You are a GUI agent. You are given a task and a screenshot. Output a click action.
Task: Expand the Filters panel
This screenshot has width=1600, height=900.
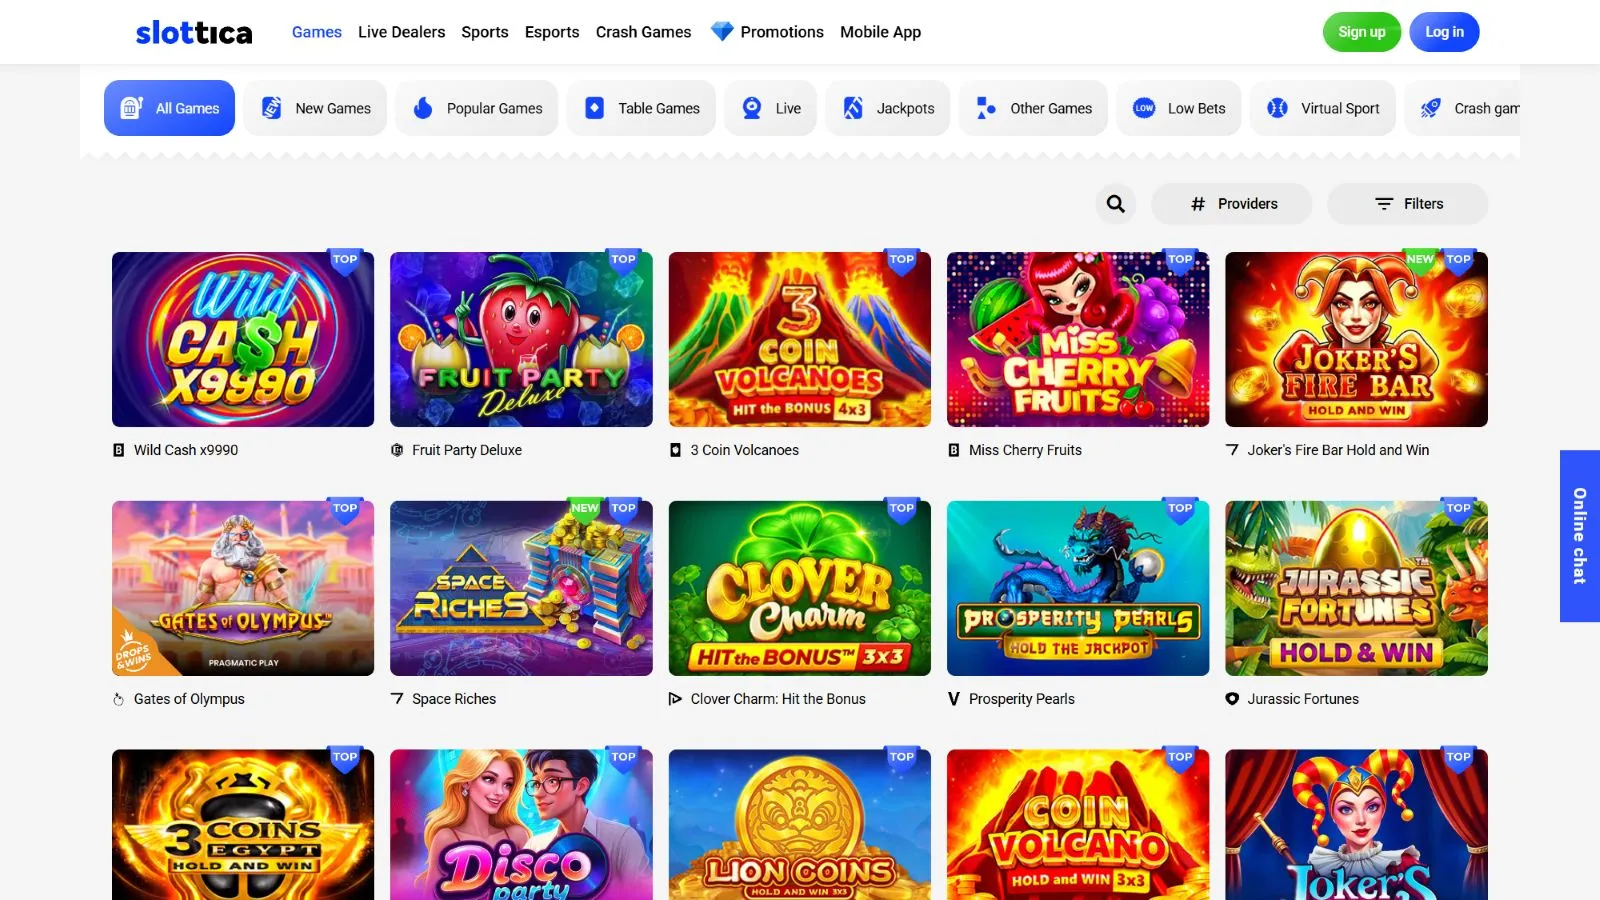(x=1408, y=204)
